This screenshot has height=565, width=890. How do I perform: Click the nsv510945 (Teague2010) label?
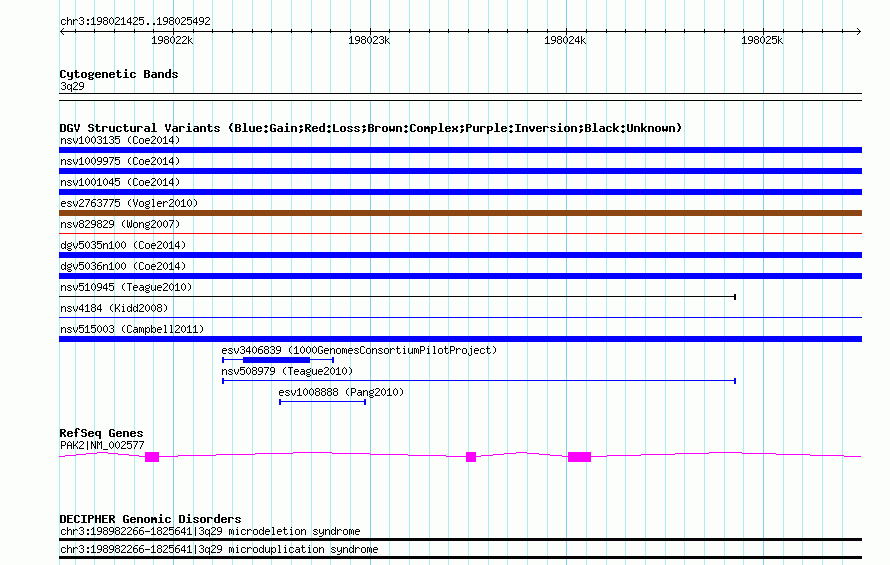pyautogui.click(x=126, y=287)
